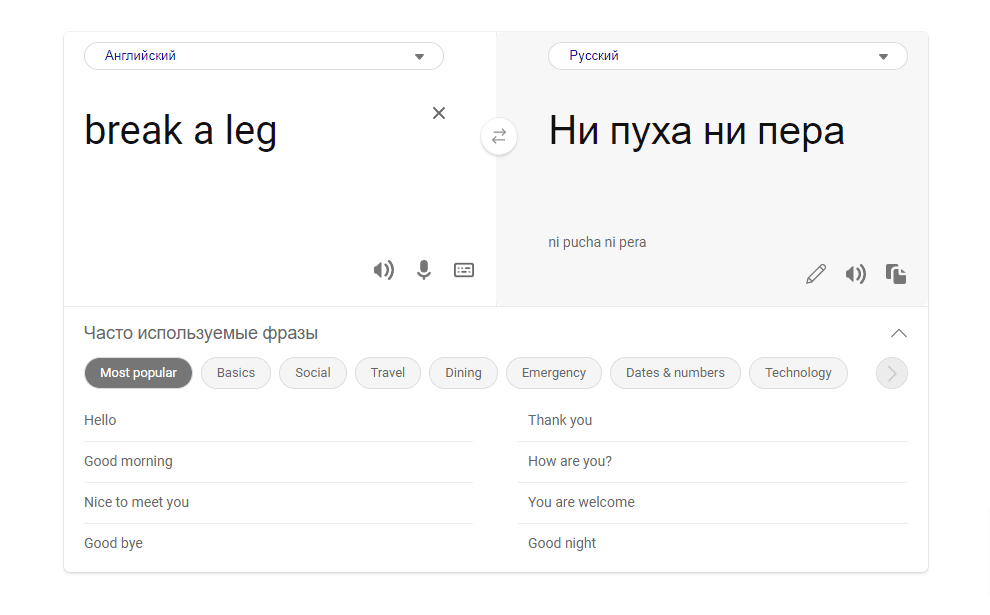Image resolution: width=990 pixels, height=615 pixels.
Task: Swap source and target languages
Action: [x=499, y=136]
